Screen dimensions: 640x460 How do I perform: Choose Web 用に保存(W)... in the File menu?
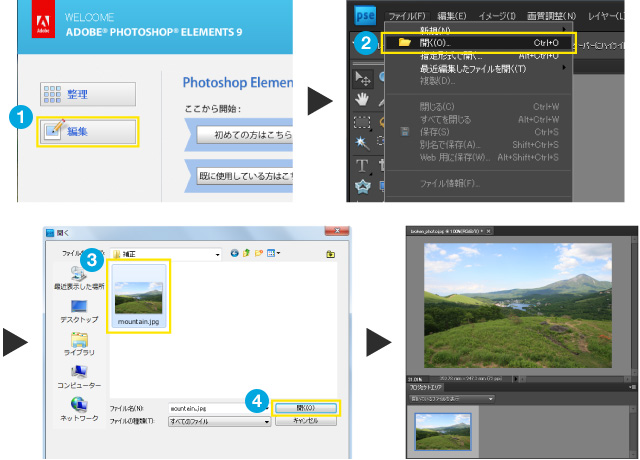click(x=478, y=157)
